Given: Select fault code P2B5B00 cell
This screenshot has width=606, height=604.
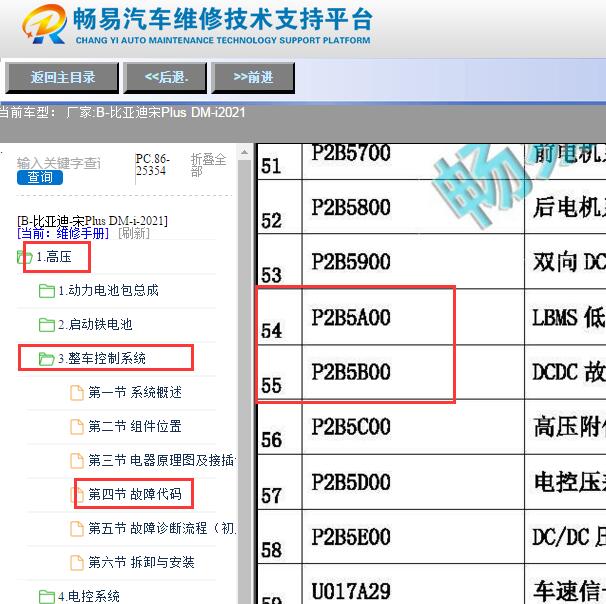Looking at the screenshot, I should [x=413, y=372].
